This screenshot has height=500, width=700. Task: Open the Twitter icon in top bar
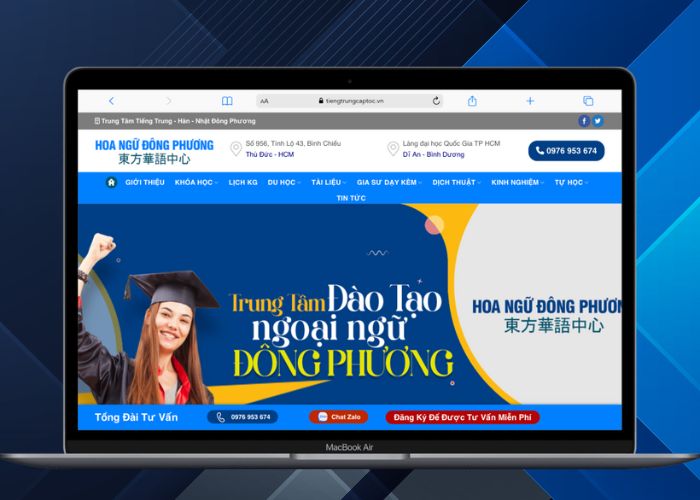[x=598, y=121]
